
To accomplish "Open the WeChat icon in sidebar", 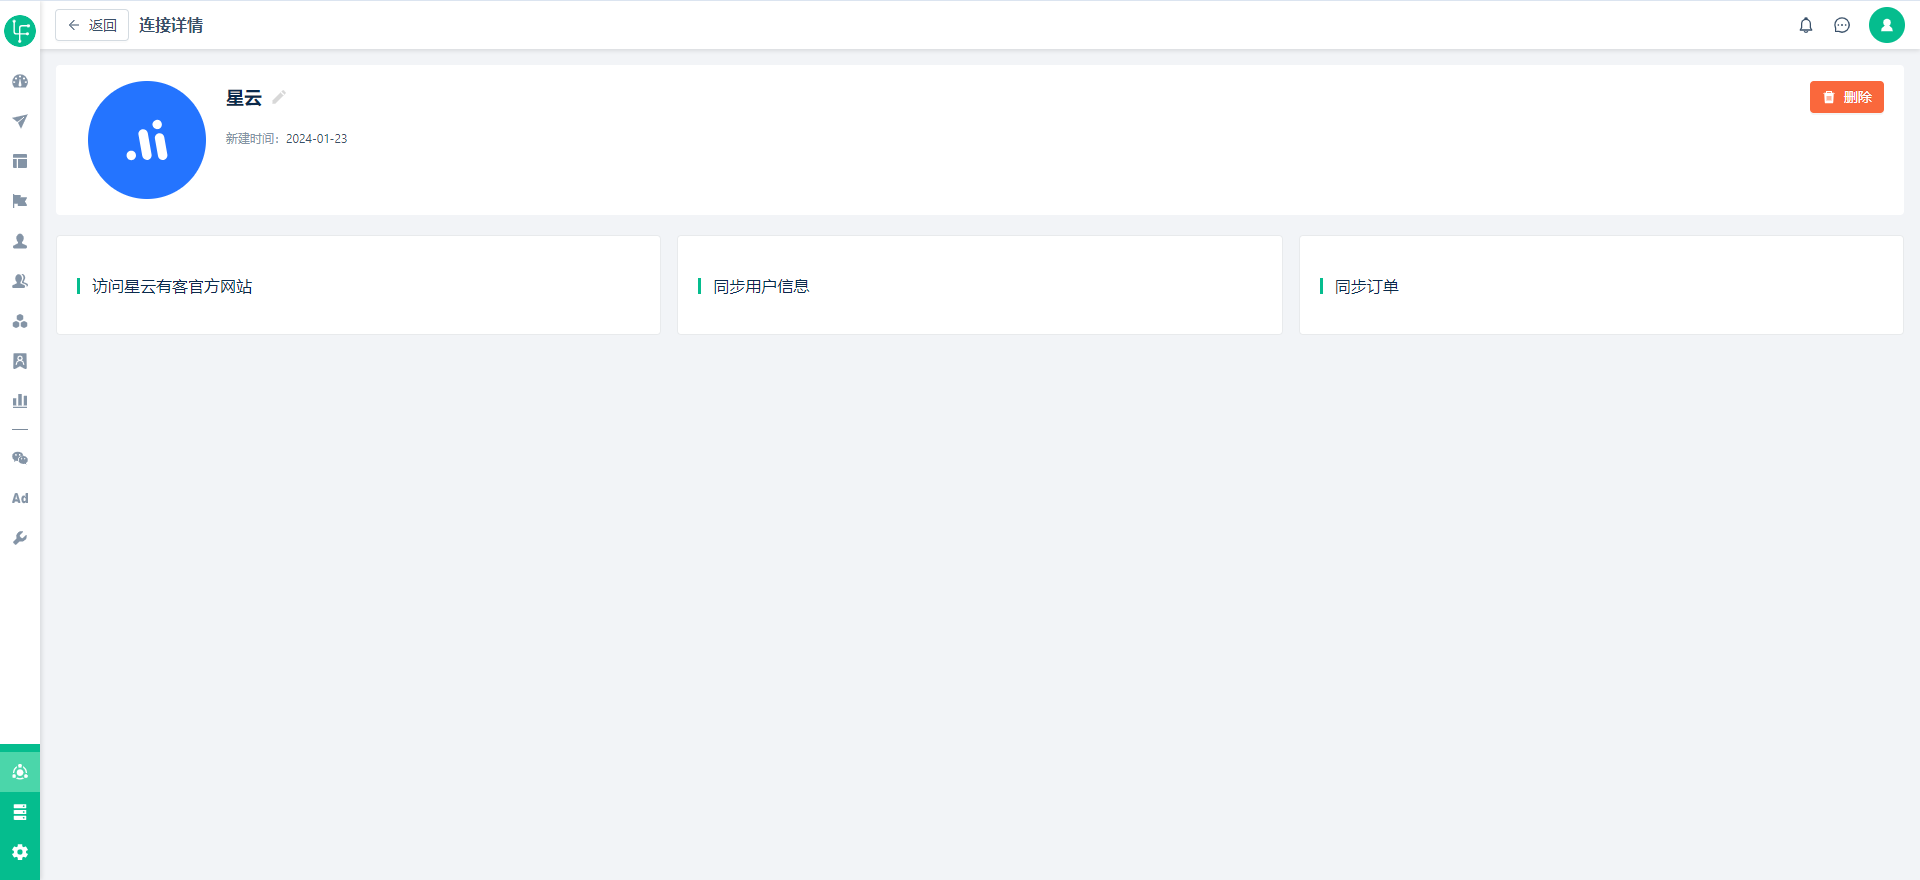I will click(x=20, y=458).
